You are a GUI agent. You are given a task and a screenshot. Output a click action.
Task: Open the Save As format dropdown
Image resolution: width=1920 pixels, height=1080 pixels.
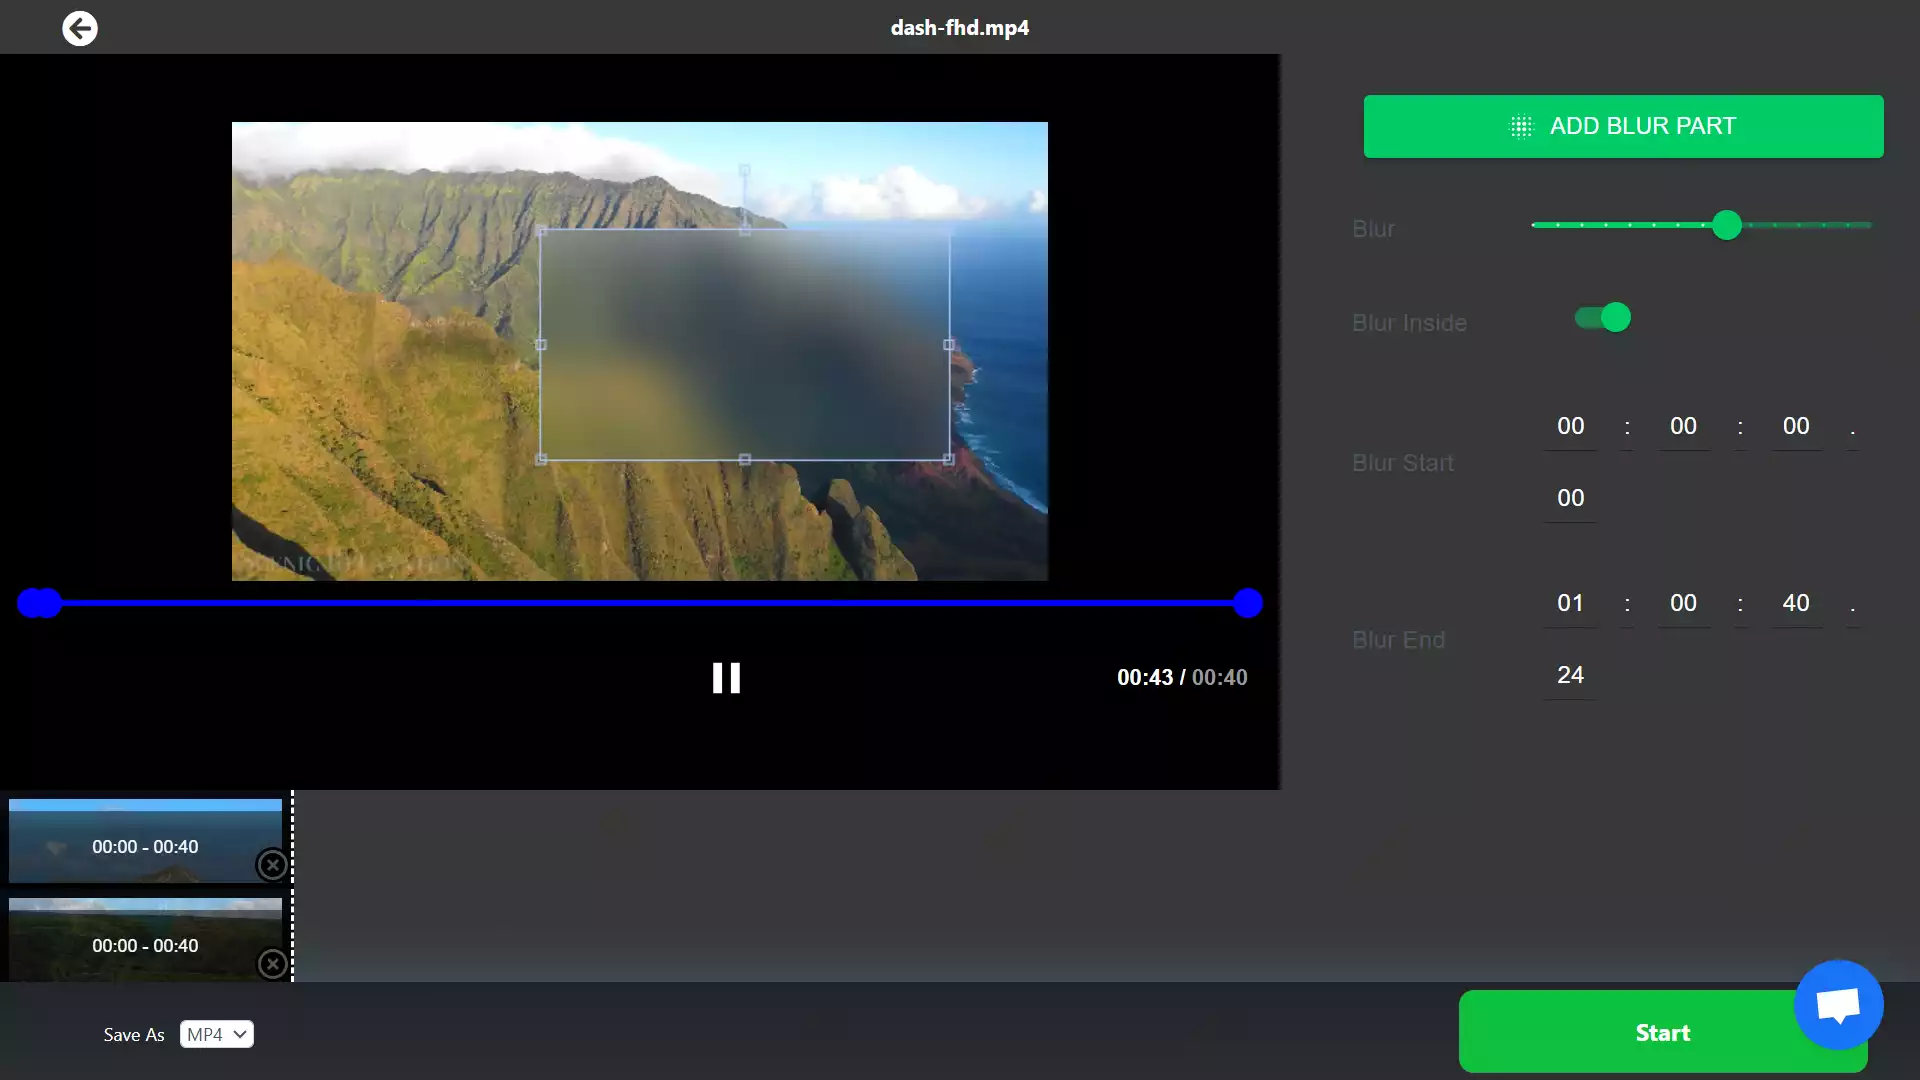pyautogui.click(x=216, y=1034)
